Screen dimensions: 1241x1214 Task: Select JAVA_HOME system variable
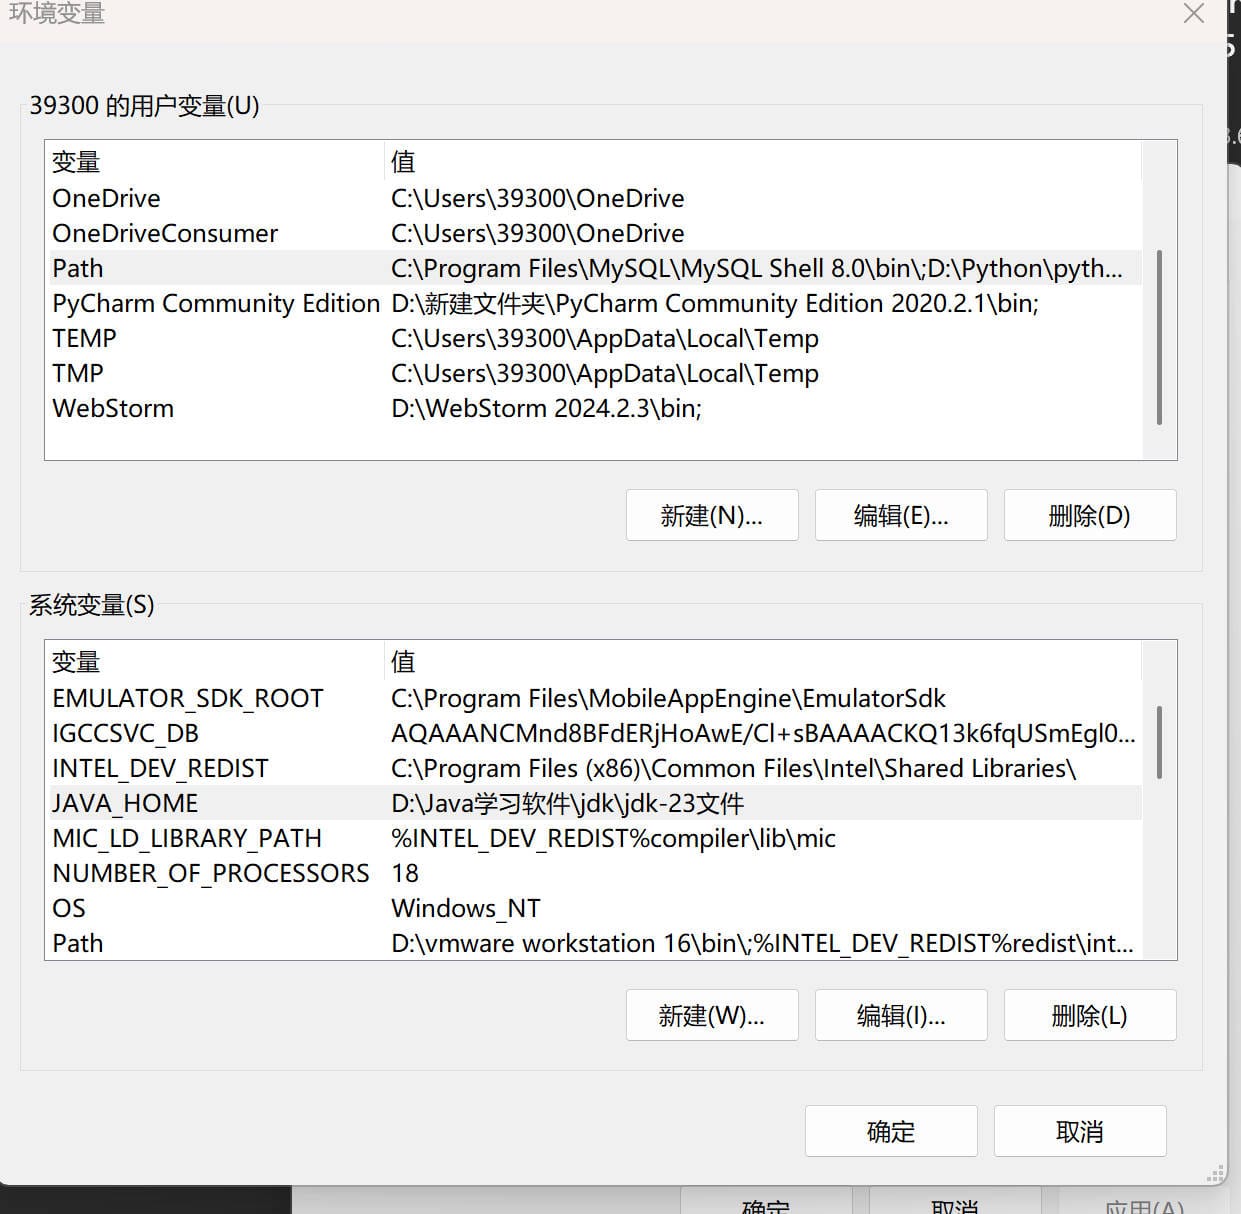[x=125, y=803]
